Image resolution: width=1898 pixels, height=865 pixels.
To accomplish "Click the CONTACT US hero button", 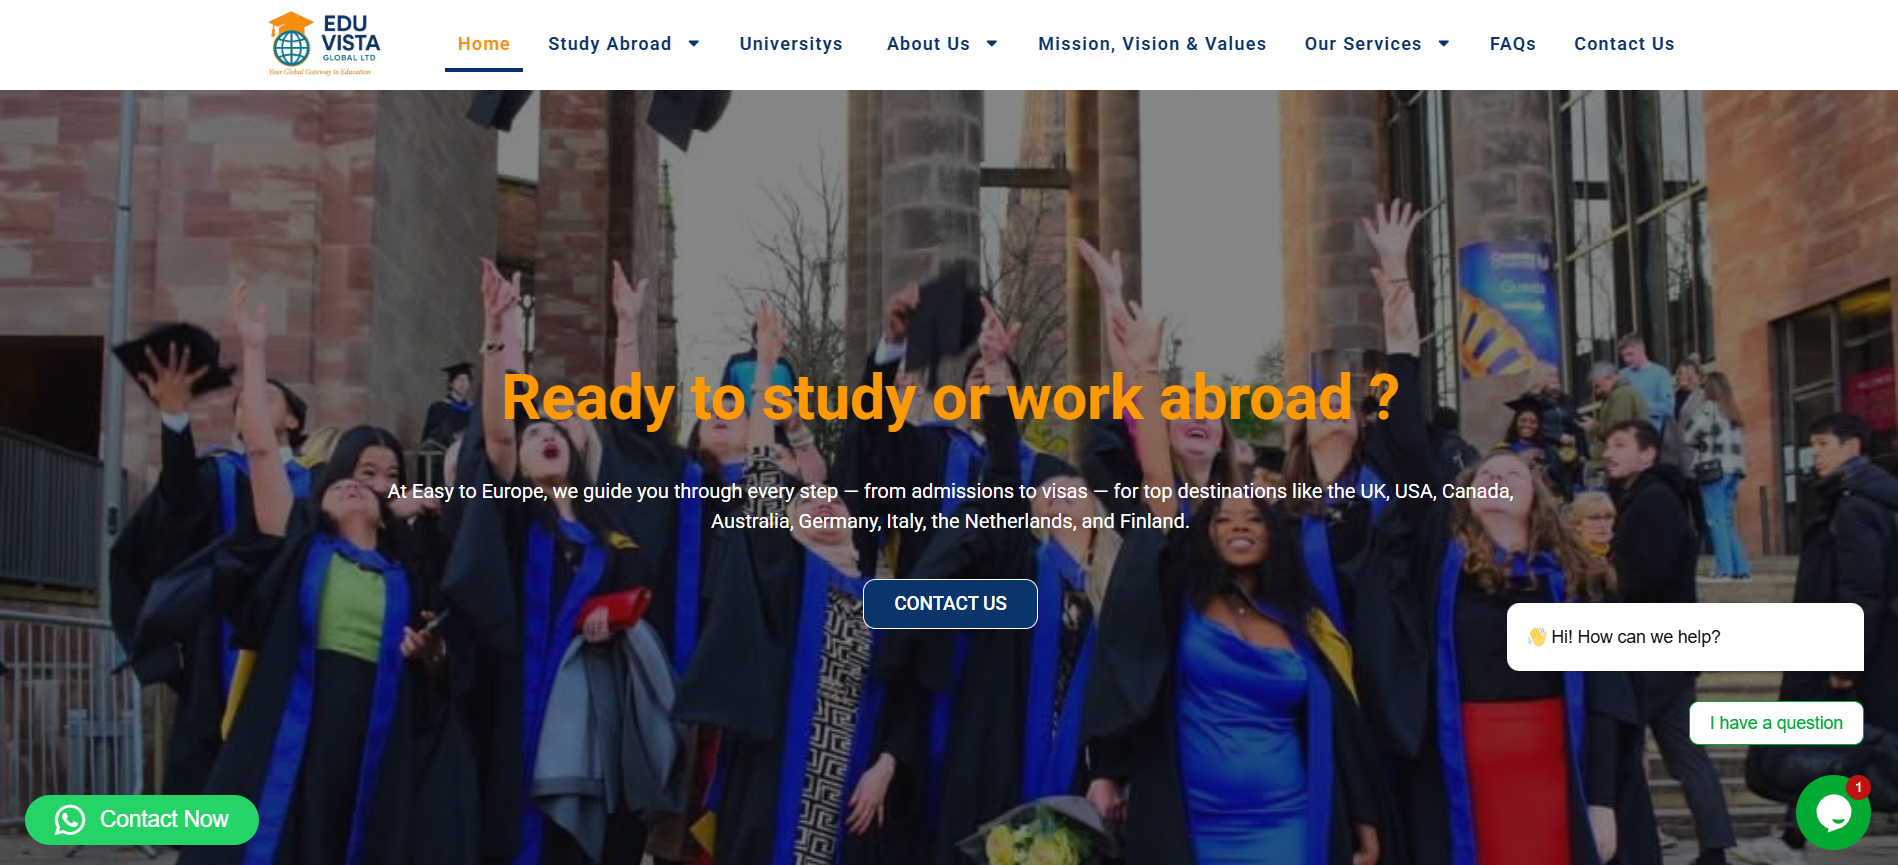I will (x=950, y=604).
